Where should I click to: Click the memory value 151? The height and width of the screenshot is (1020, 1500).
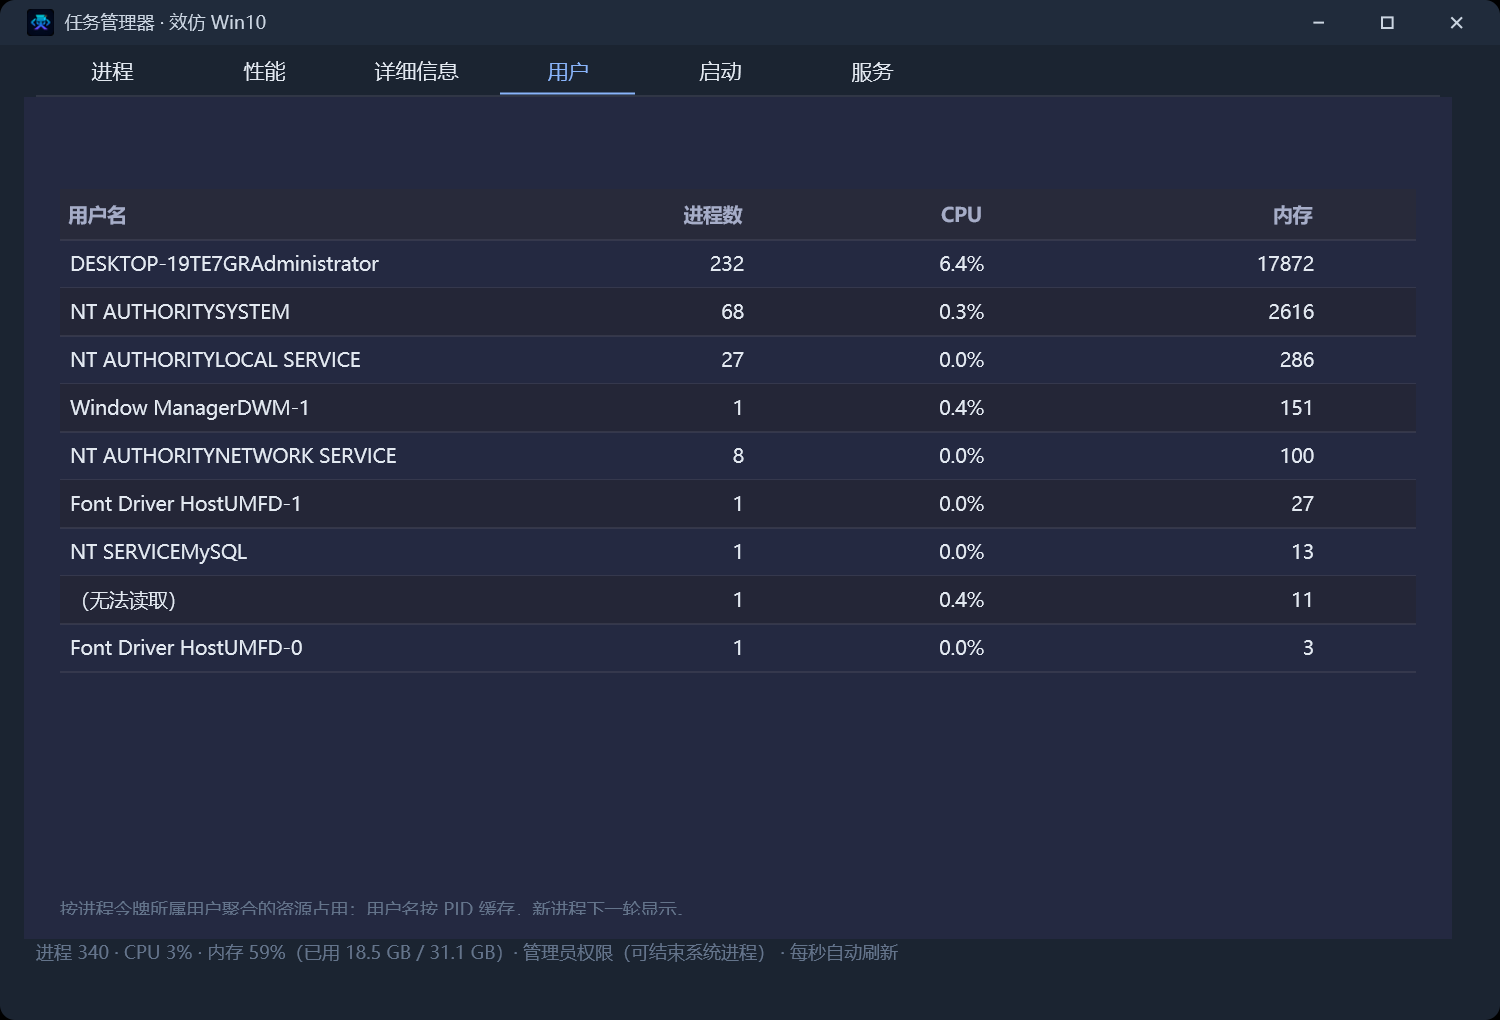[1297, 408]
